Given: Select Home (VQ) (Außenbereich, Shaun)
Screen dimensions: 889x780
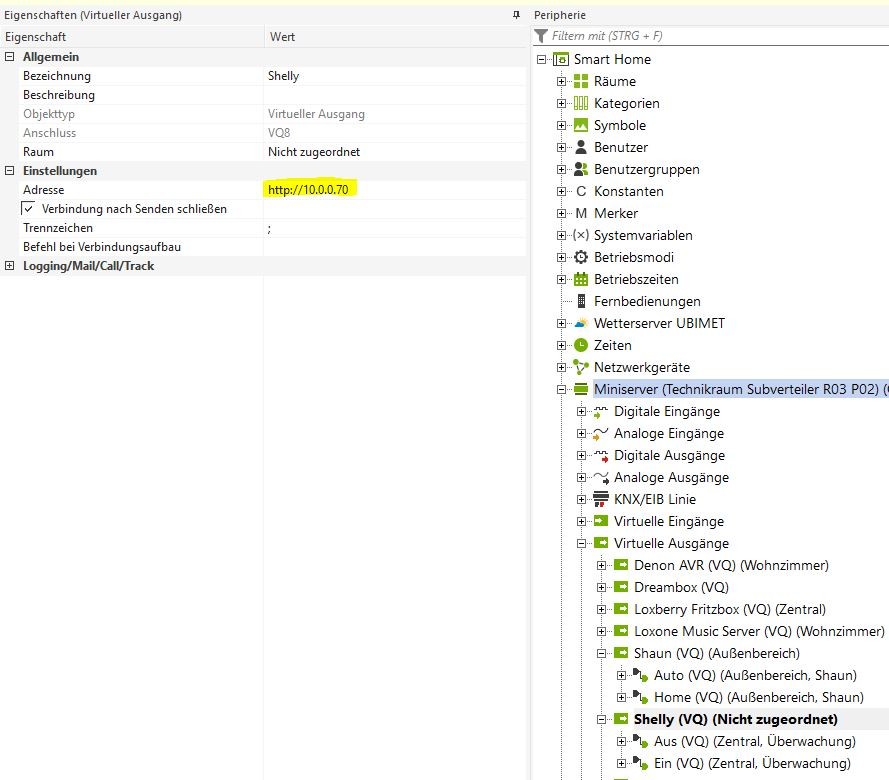Looking at the screenshot, I should tap(759, 697).
